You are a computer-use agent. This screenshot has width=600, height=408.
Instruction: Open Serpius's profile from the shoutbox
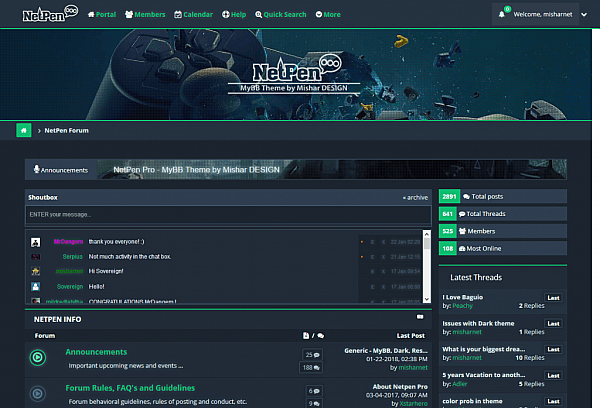point(73,256)
